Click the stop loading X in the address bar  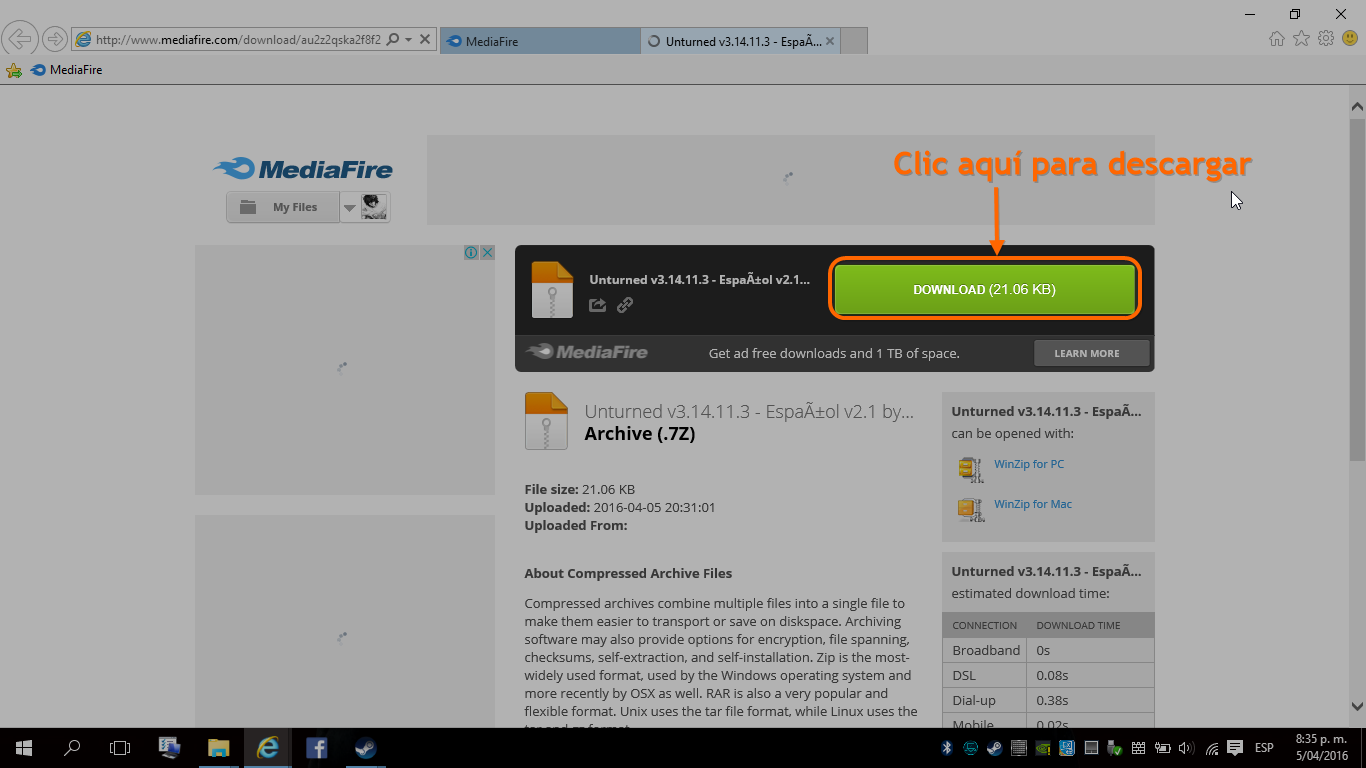tap(425, 39)
